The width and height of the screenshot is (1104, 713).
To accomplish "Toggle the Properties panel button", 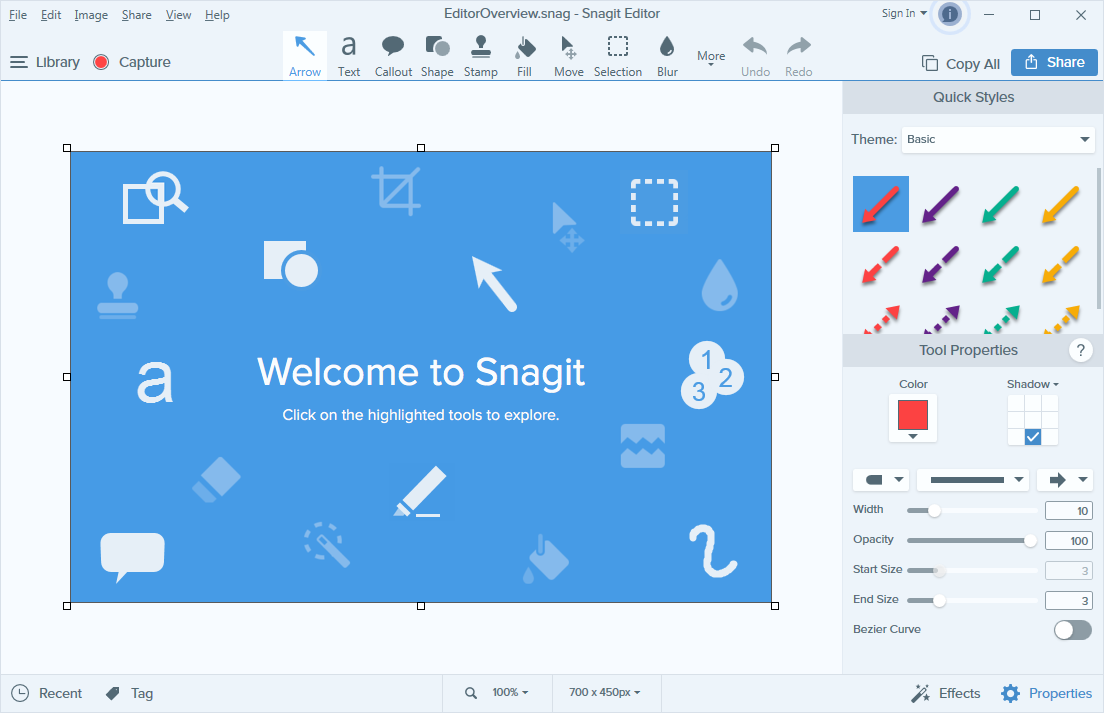I will point(1046,693).
